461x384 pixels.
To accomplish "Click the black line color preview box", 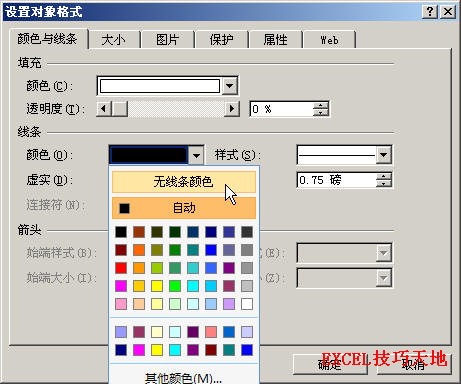I will (x=149, y=155).
